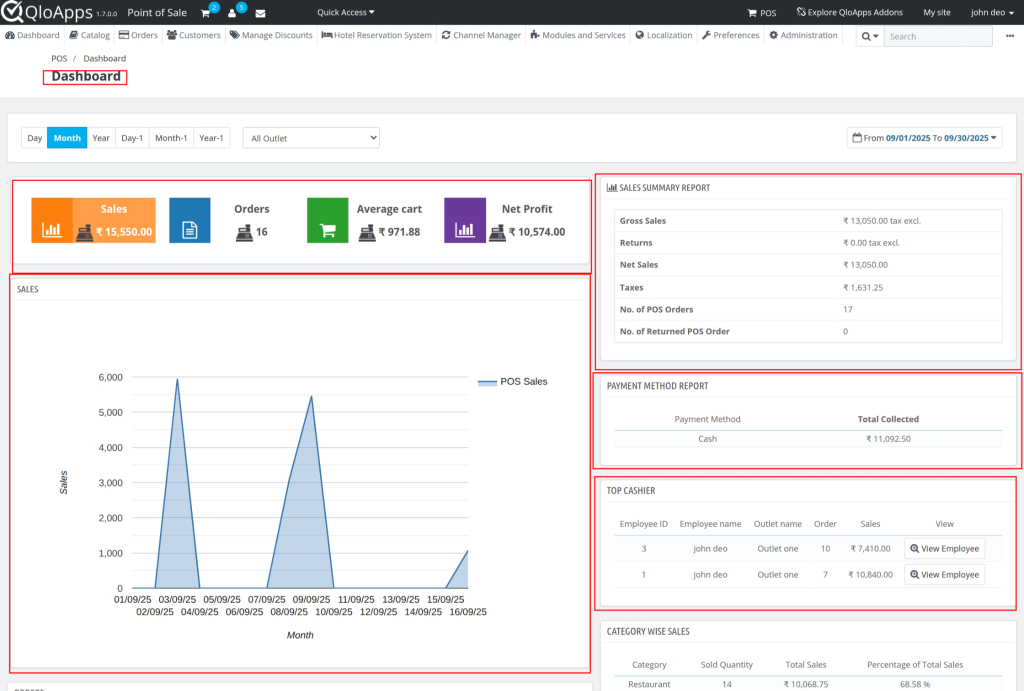Select the Month period filter
This screenshot has width=1024, height=691.
coord(67,138)
